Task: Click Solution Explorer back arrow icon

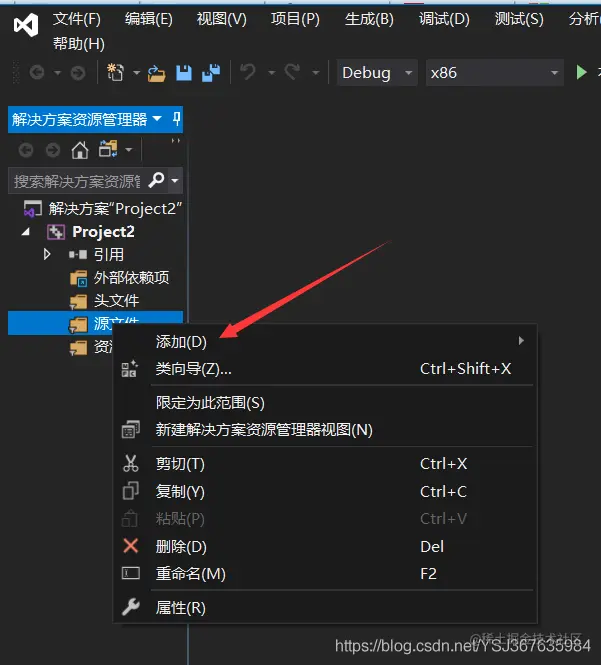Action: coord(26,150)
